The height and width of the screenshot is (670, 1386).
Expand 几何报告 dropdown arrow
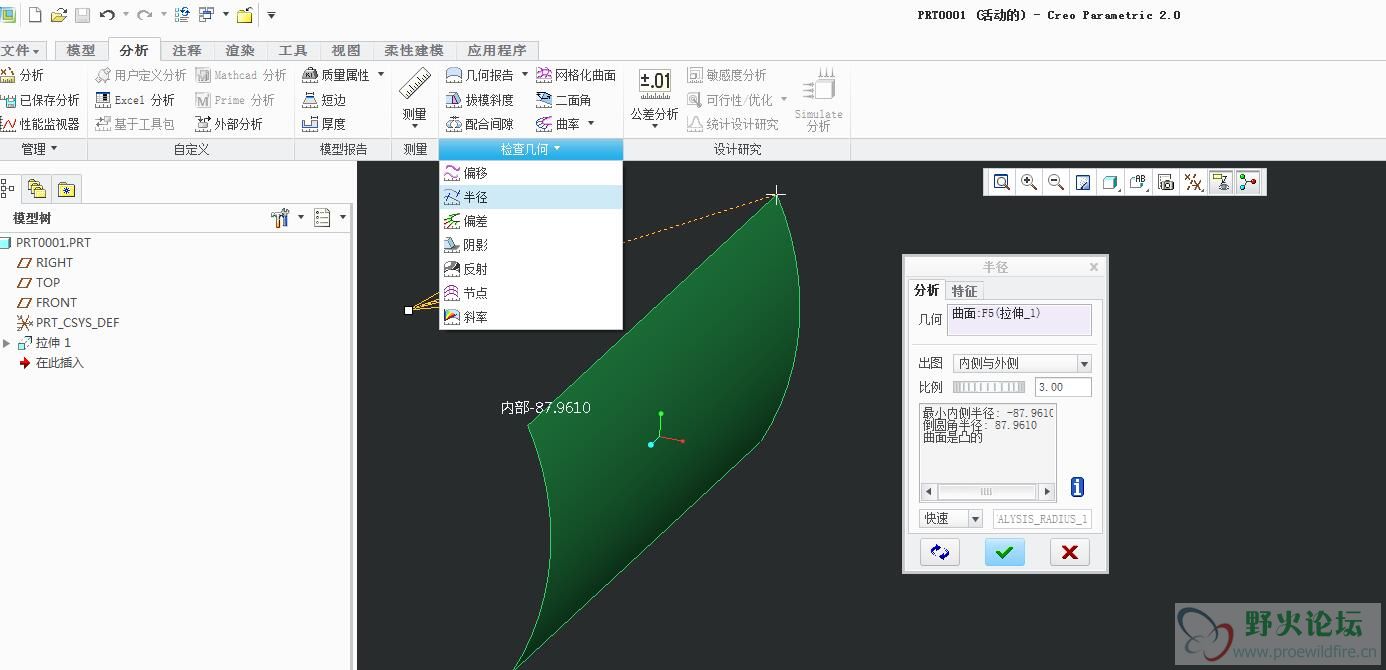(525, 75)
